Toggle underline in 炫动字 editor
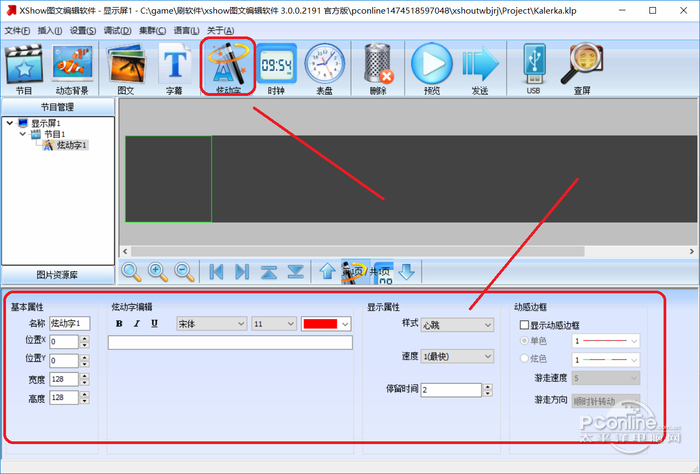This screenshot has width=700, height=474. (154, 324)
